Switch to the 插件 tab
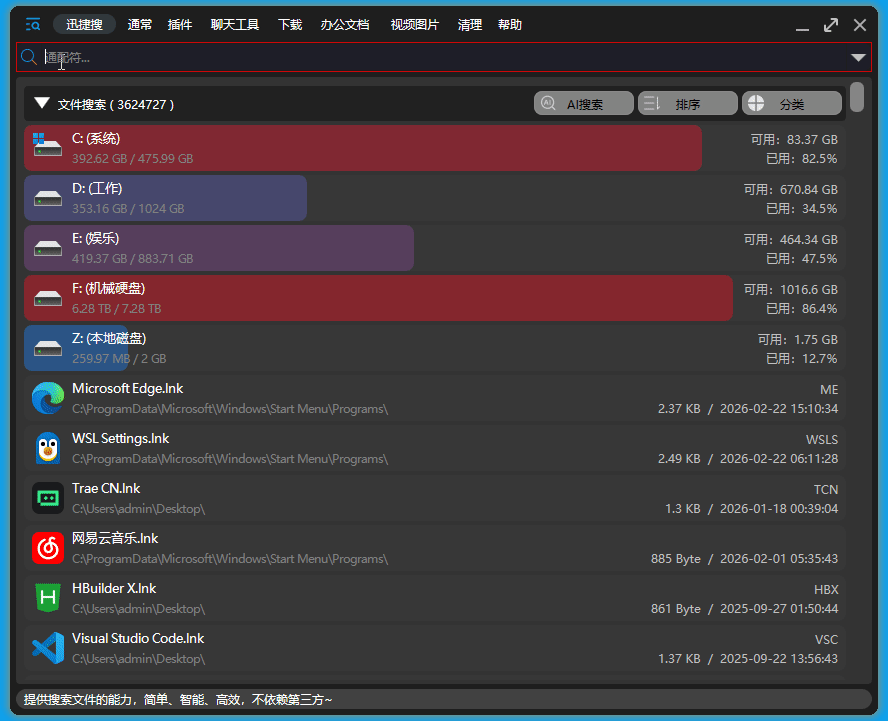Viewport: 888px width, 721px height. [x=180, y=25]
